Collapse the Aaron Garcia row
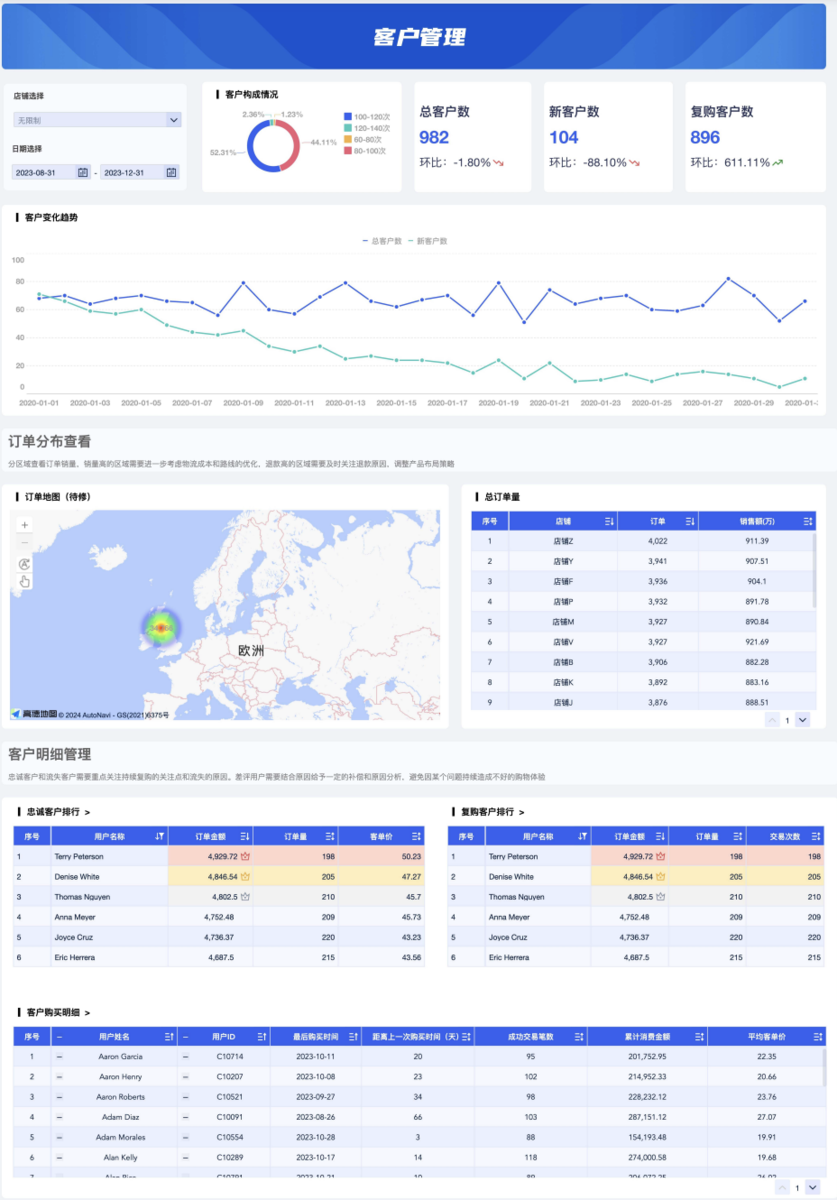 pyautogui.click(x=59, y=1056)
